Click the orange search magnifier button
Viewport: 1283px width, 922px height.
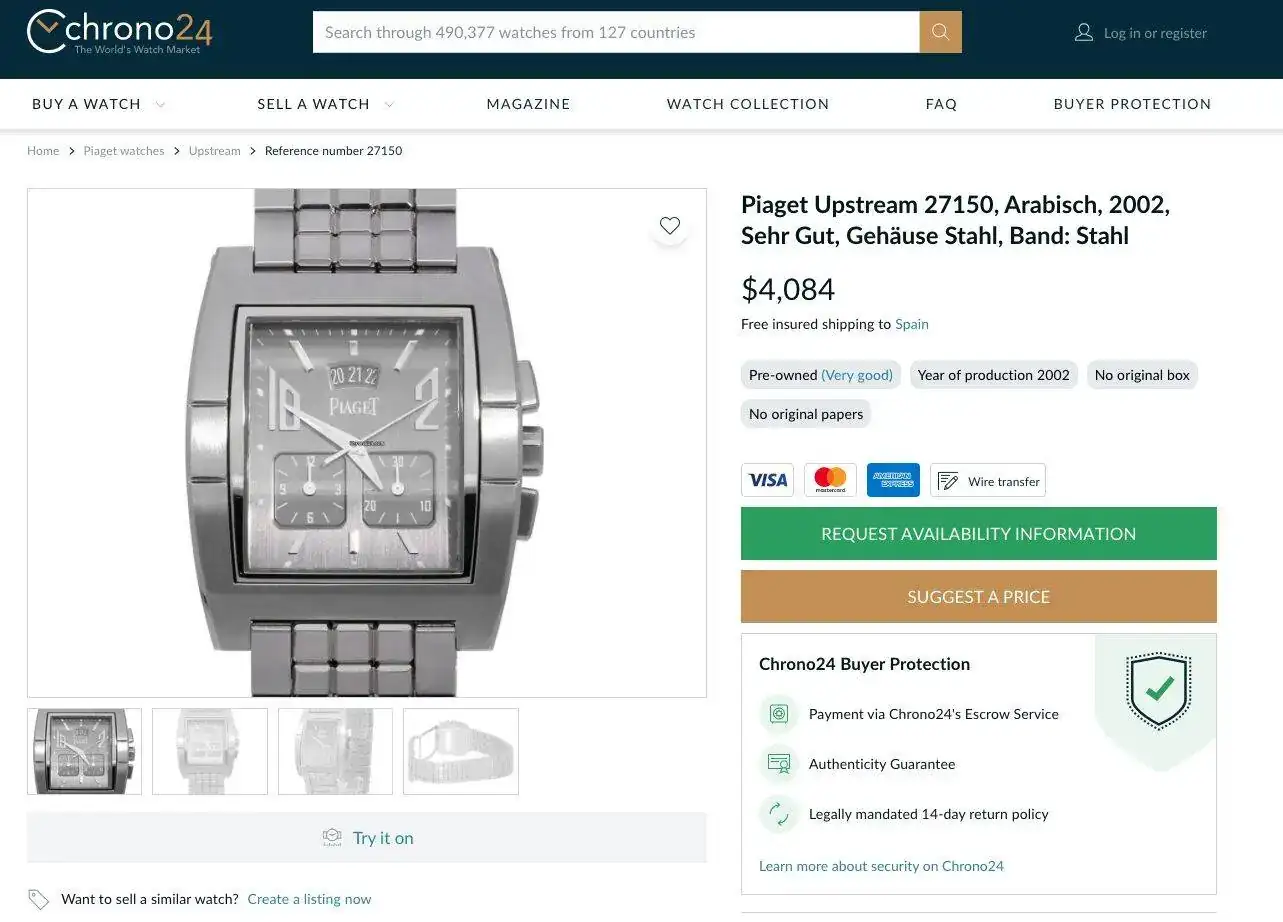(x=940, y=32)
